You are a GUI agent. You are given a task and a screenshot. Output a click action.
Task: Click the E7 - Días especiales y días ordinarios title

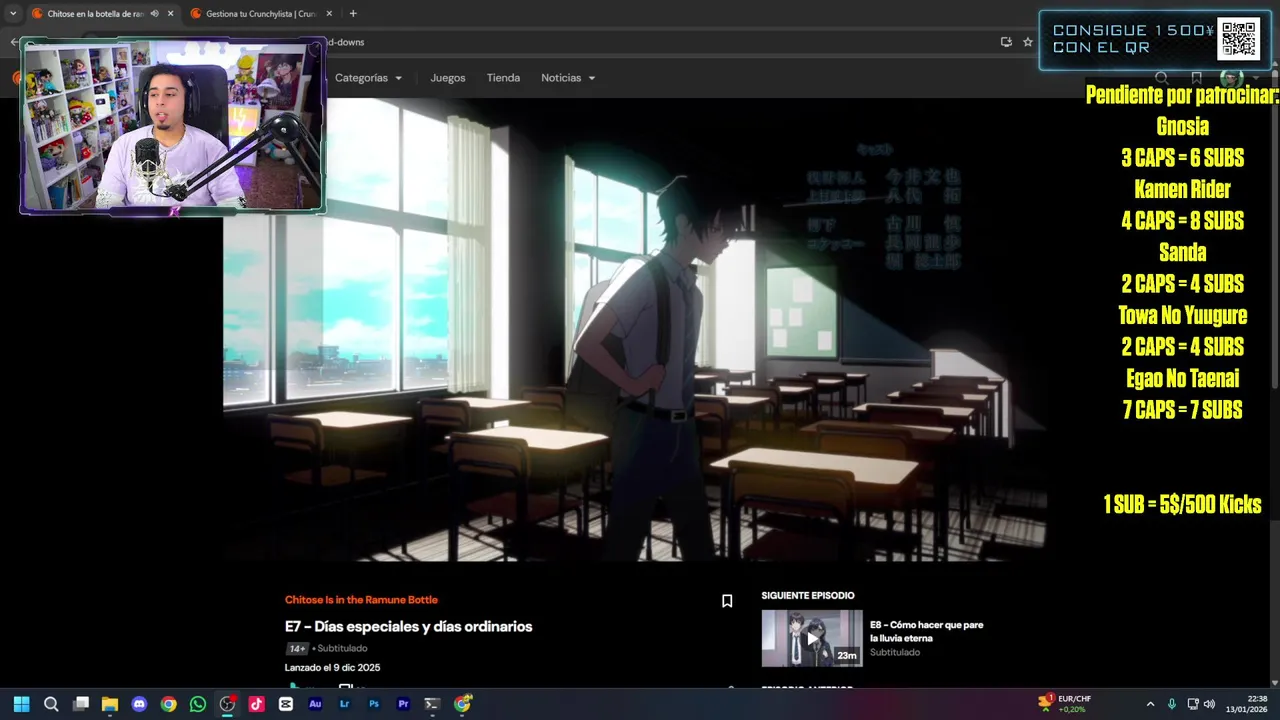(x=408, y=627)
